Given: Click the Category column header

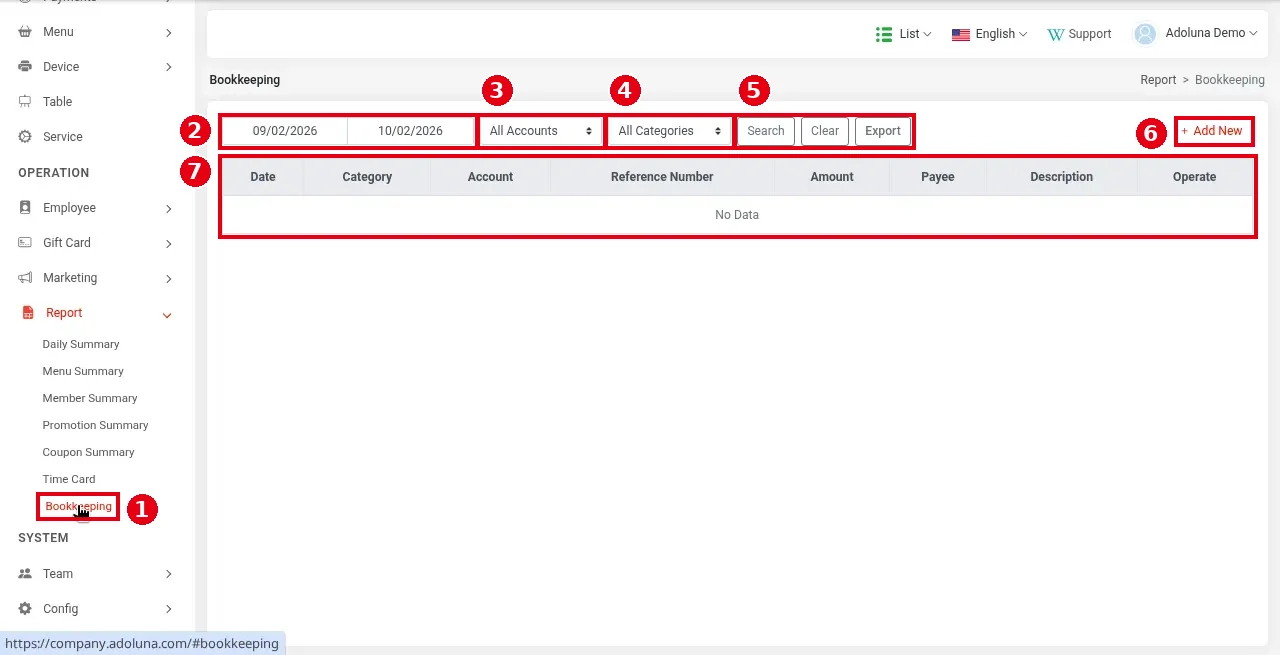Looking at the screenshot, I should 367,177.
